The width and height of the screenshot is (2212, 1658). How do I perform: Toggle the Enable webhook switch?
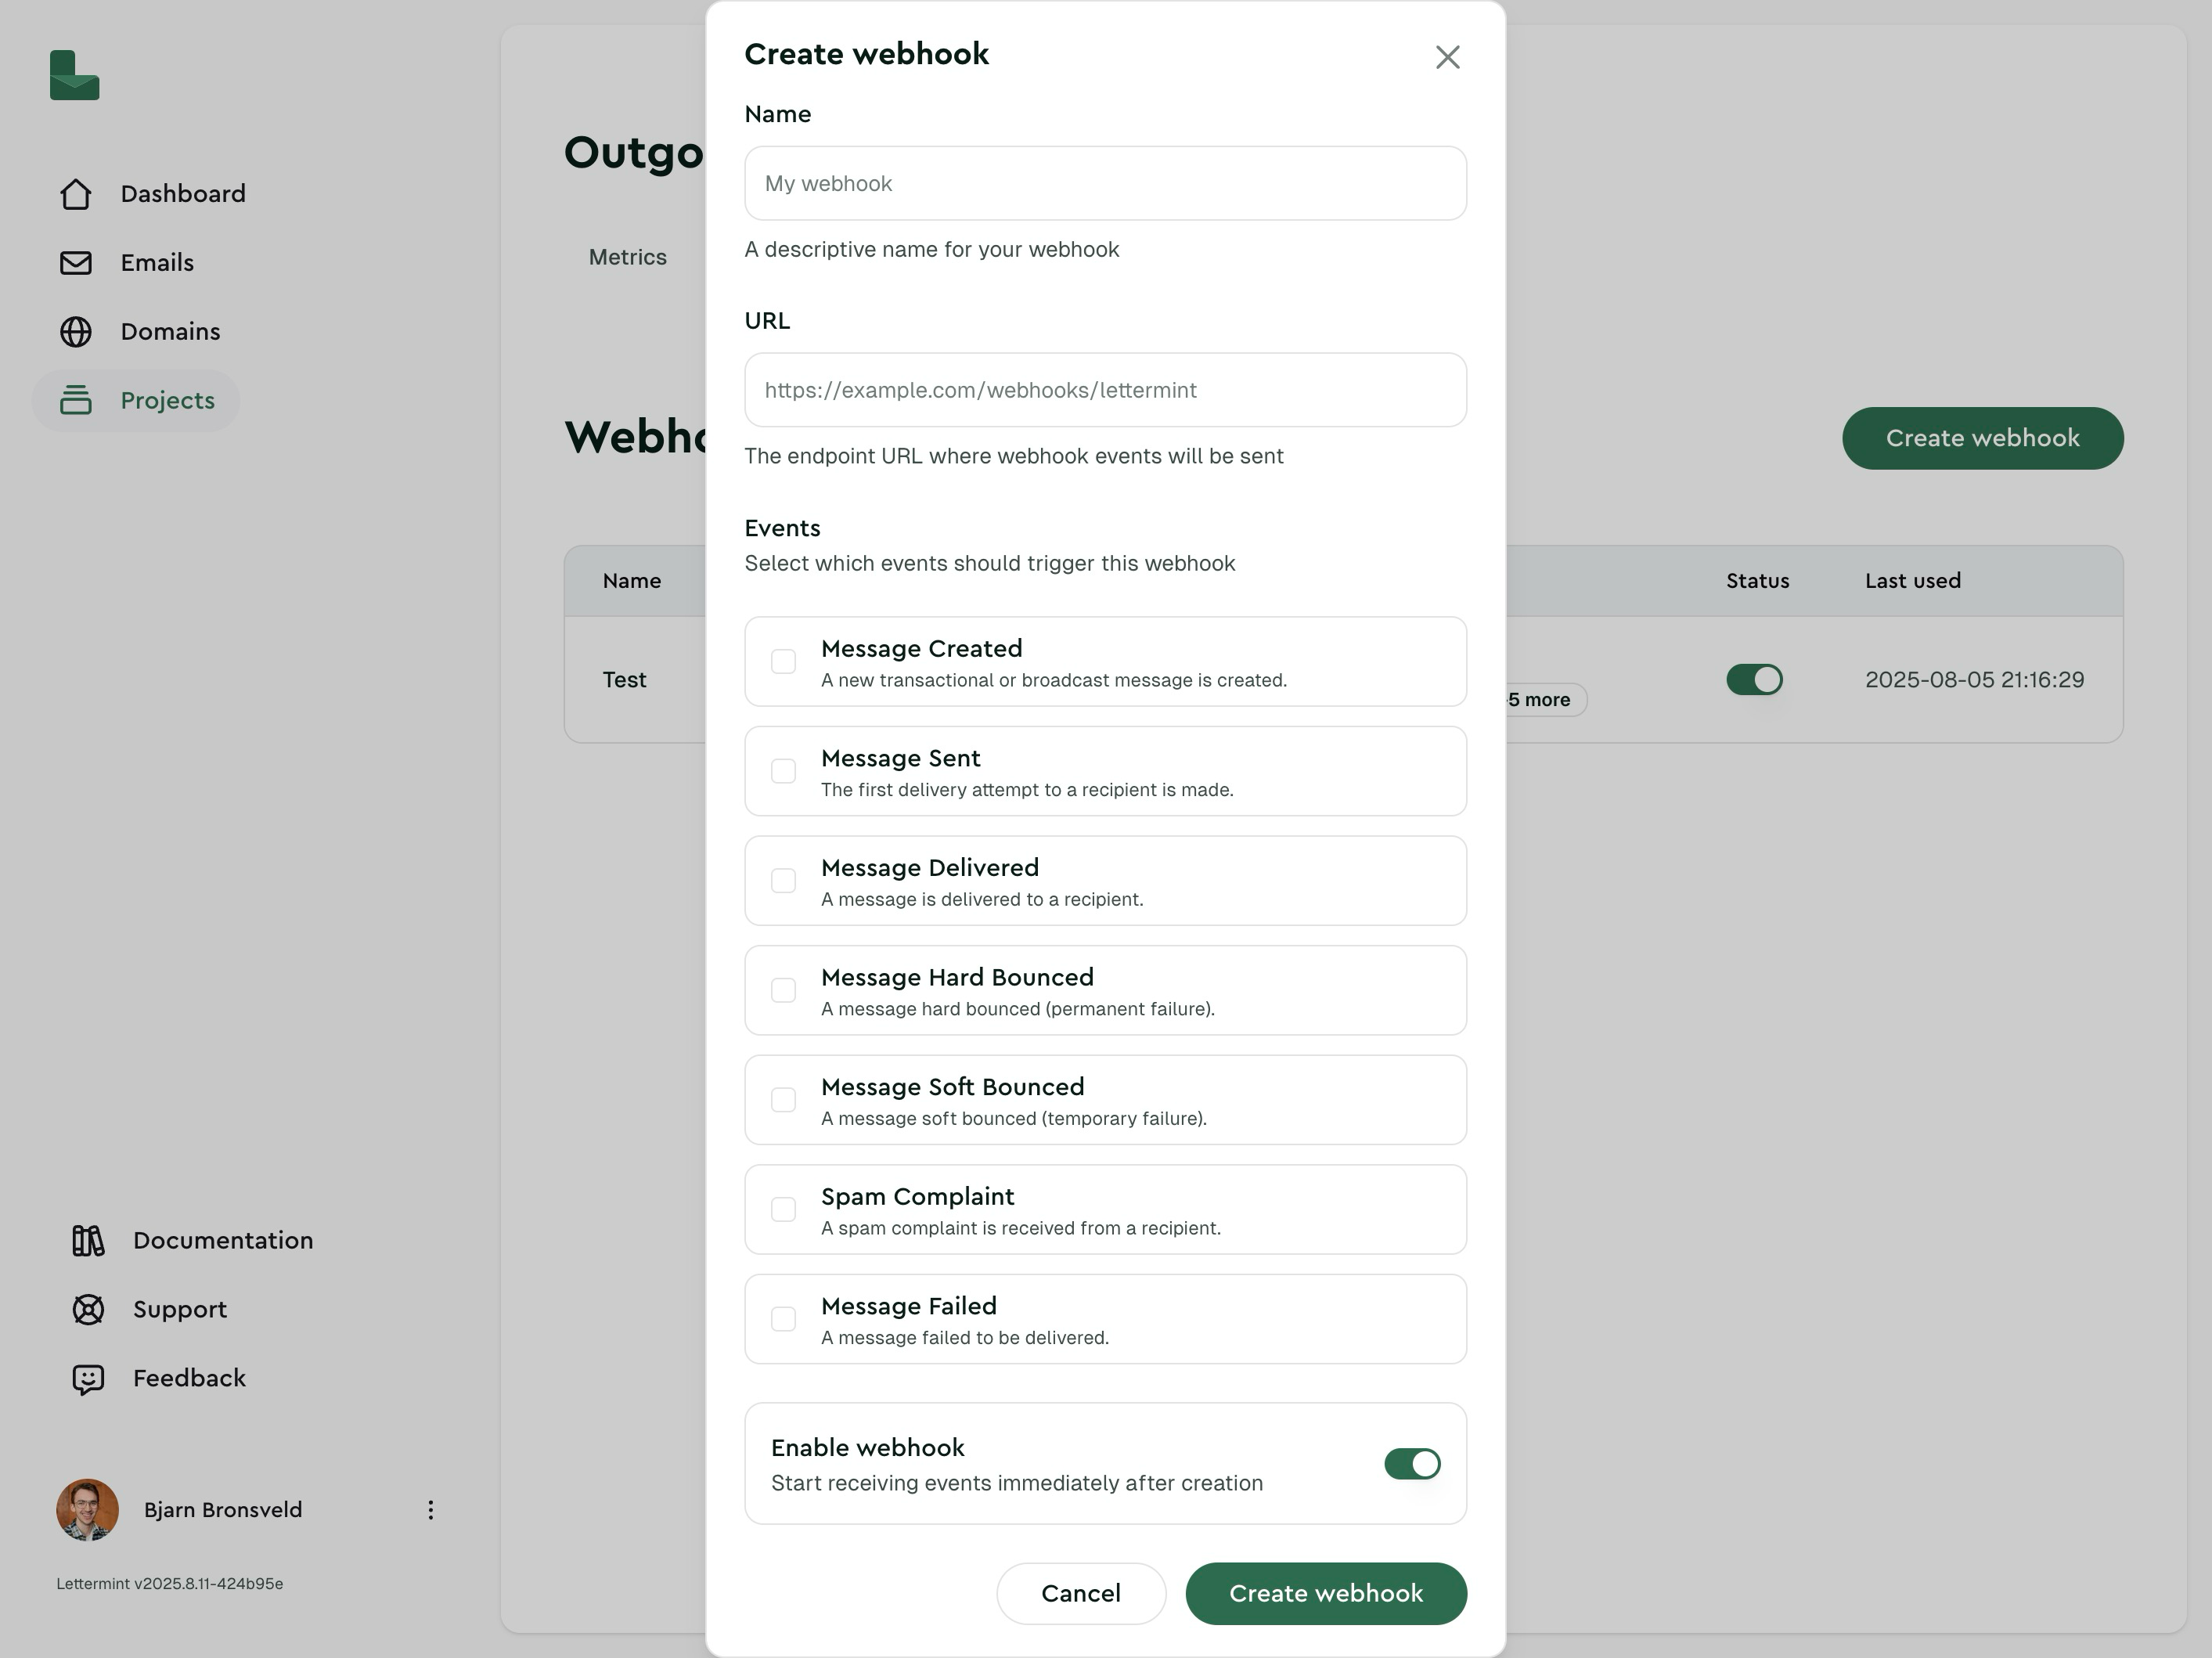click(1411, 1464)
